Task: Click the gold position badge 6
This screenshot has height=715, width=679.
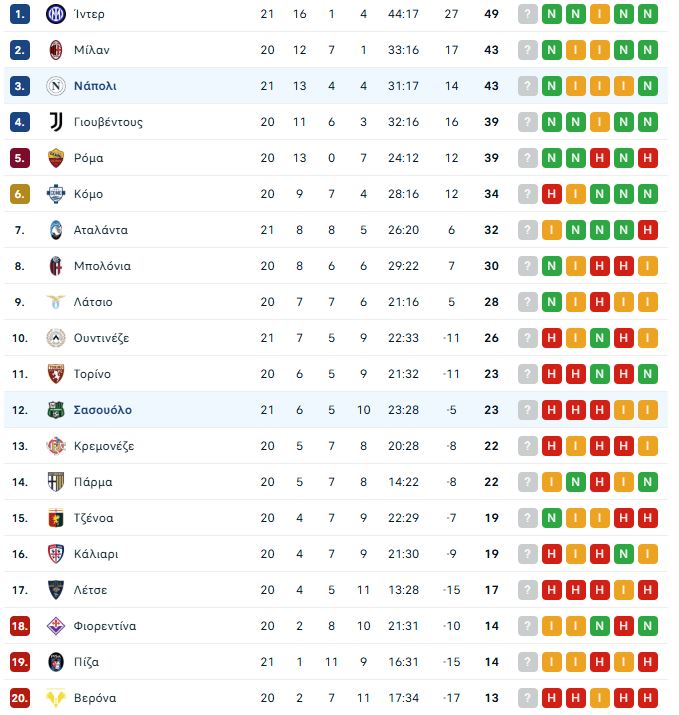Action: click(x=20, y=194)
